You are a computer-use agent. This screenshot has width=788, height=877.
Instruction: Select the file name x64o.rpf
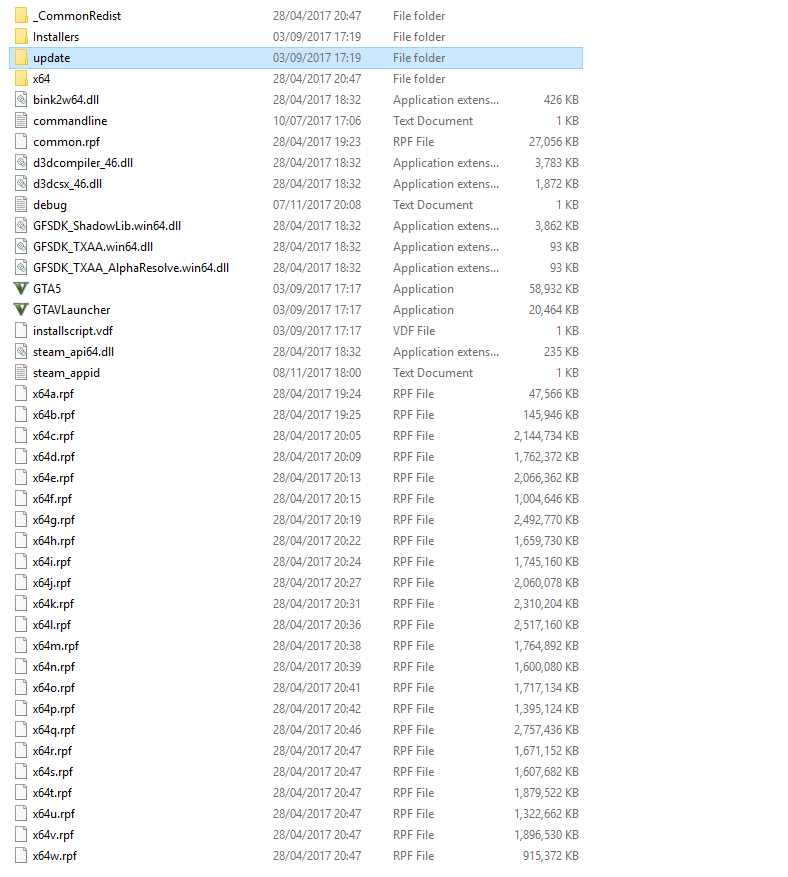pyautogui.click(x=54, y=688)
